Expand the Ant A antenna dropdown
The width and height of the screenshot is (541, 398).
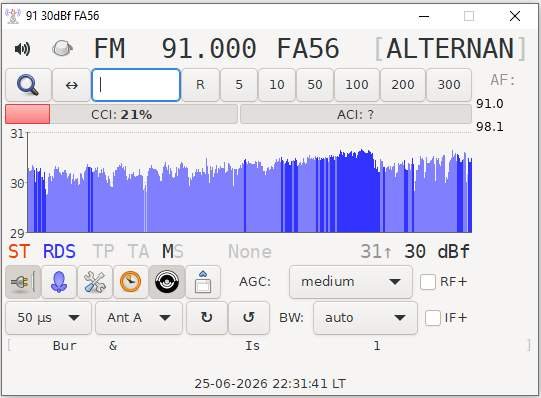coord(139,318)
